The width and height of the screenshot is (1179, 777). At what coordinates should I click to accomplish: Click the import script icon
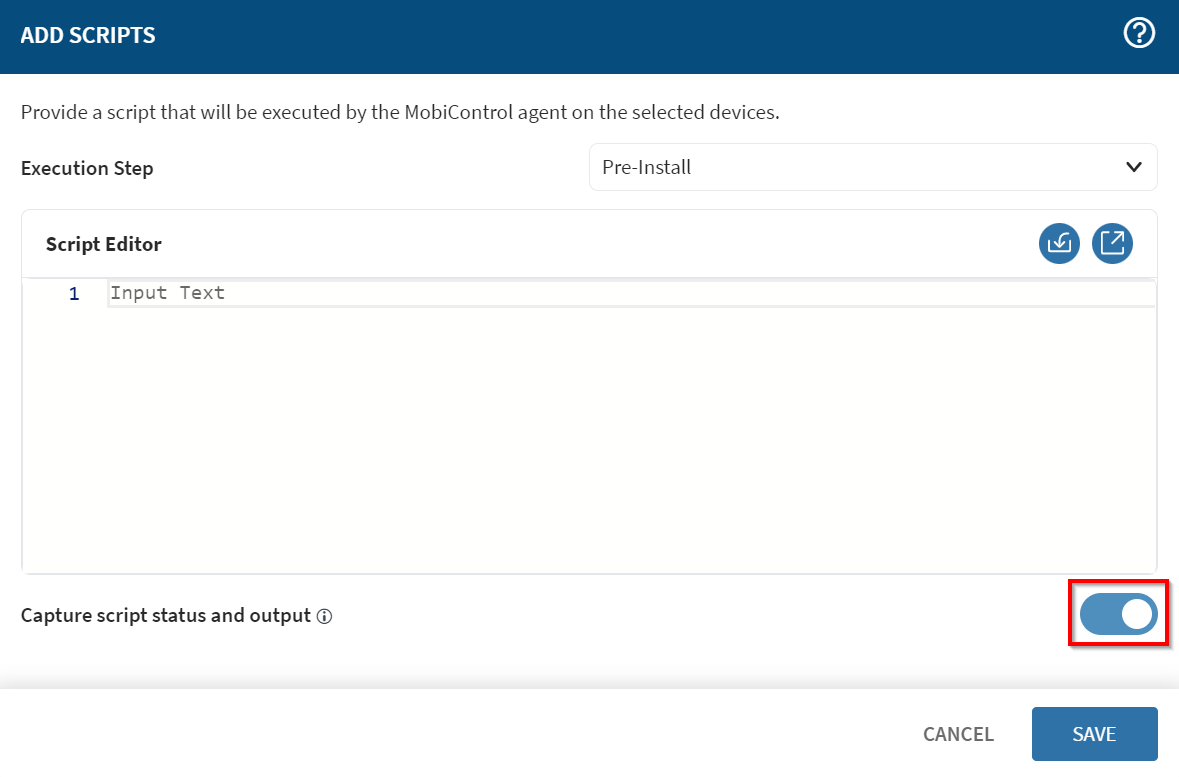1059,244
